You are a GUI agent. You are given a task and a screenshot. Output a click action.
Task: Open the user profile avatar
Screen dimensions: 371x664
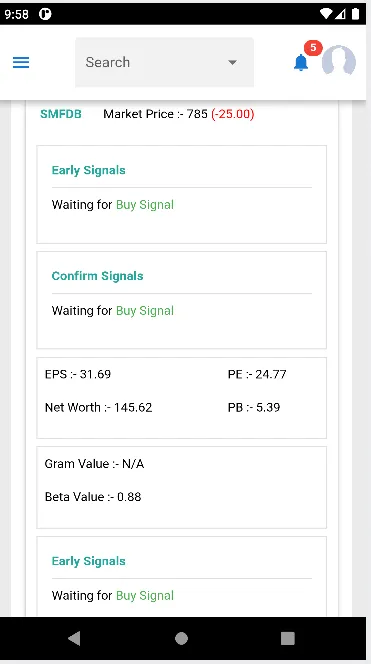338,61
